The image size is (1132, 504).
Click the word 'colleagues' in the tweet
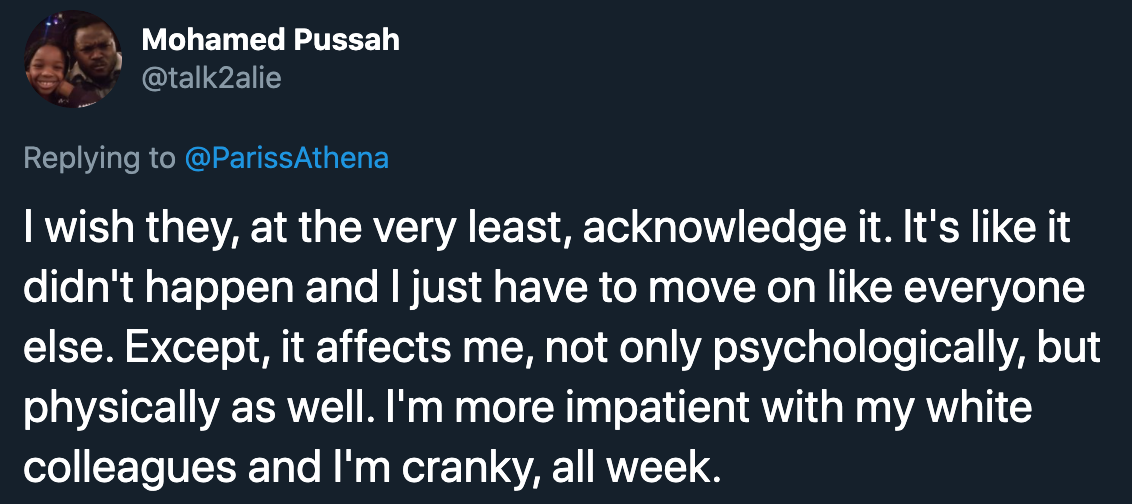(129, 468)
